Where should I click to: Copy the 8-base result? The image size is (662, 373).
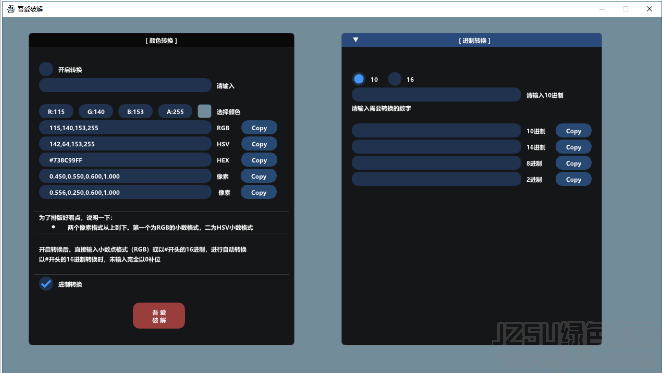click(x=573, y=163)
